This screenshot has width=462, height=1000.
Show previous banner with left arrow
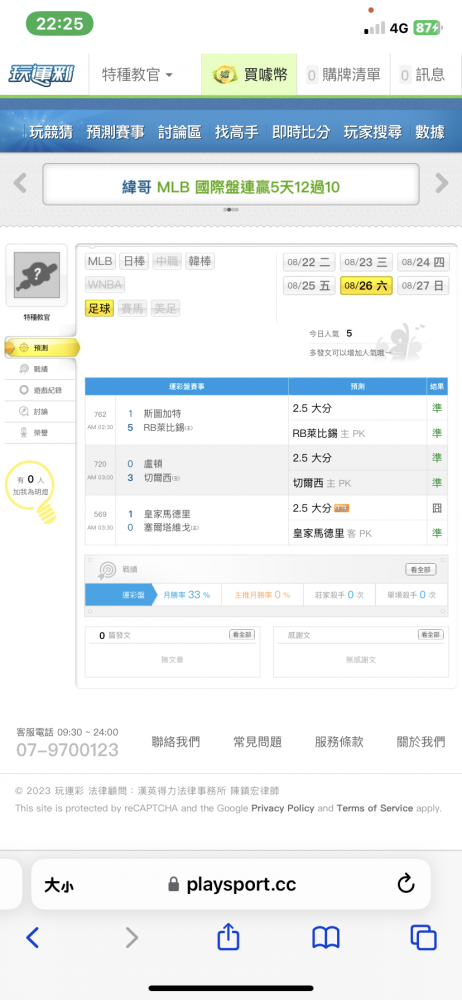click(x=20, y=183)
